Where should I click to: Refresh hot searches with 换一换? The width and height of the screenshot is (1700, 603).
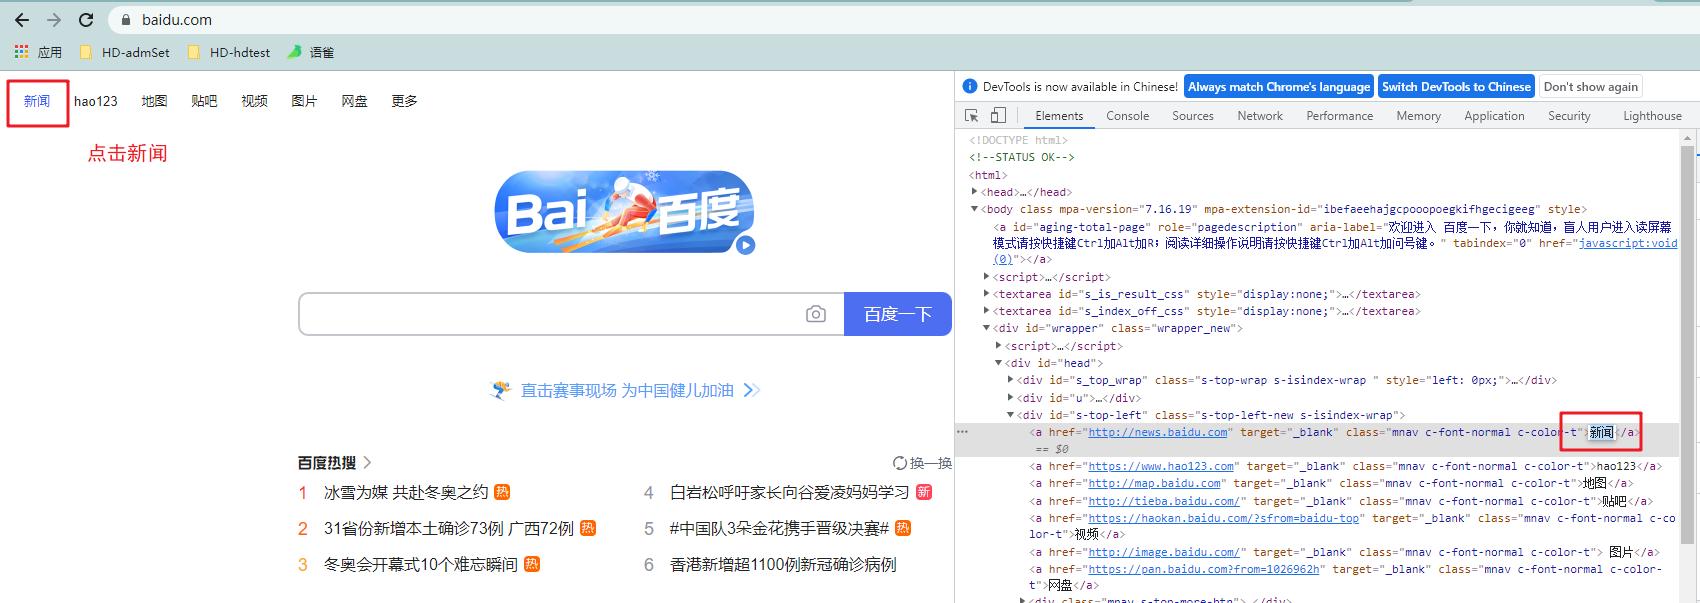922,463
